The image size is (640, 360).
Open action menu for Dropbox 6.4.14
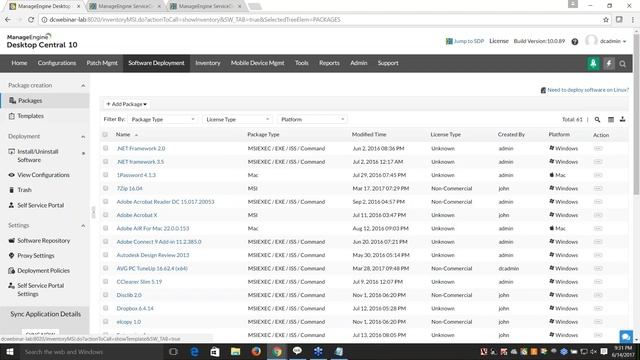point(598,308)
